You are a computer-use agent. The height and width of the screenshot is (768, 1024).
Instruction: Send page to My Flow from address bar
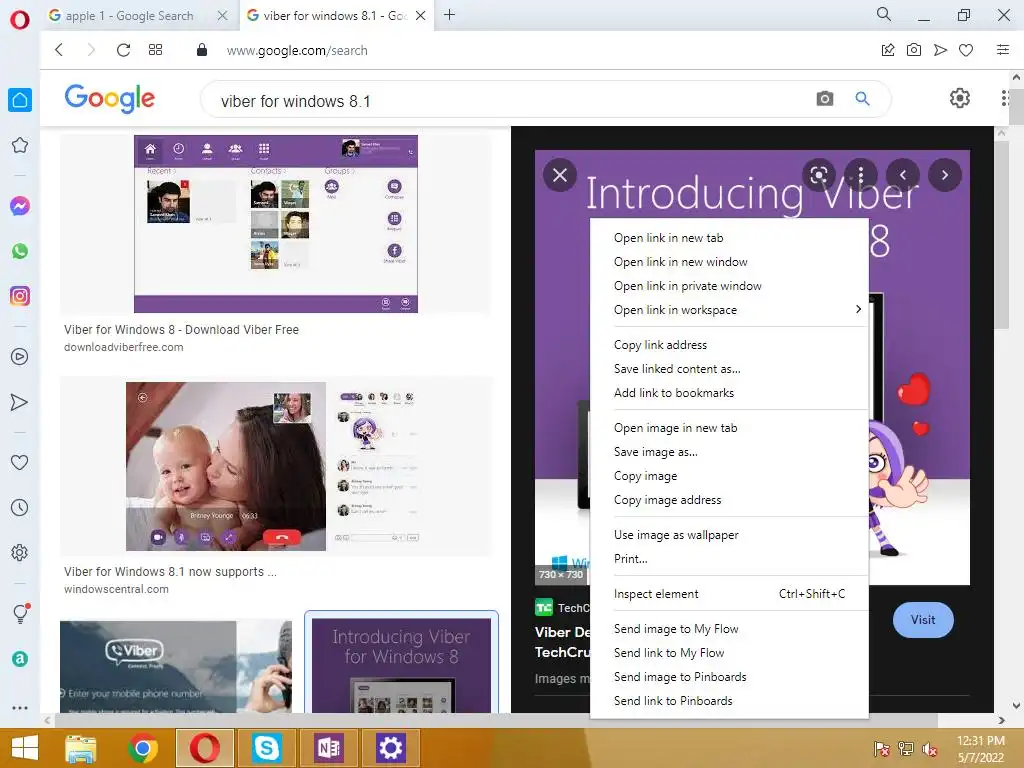[940, 50]
